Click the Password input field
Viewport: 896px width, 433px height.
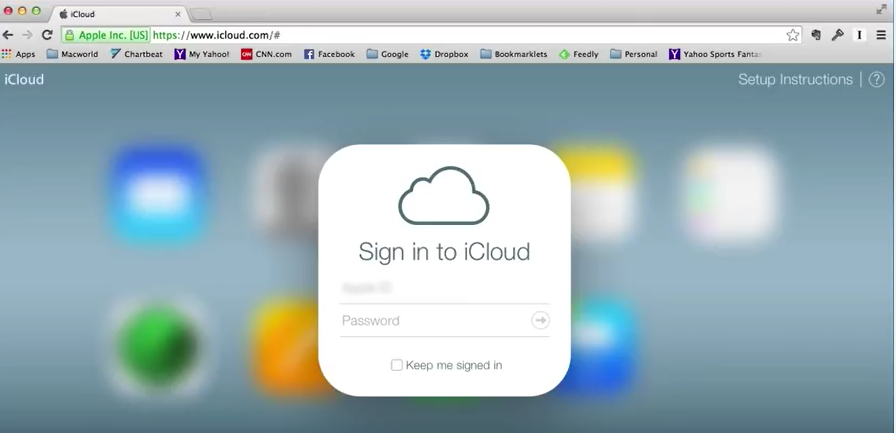(434, 320)
